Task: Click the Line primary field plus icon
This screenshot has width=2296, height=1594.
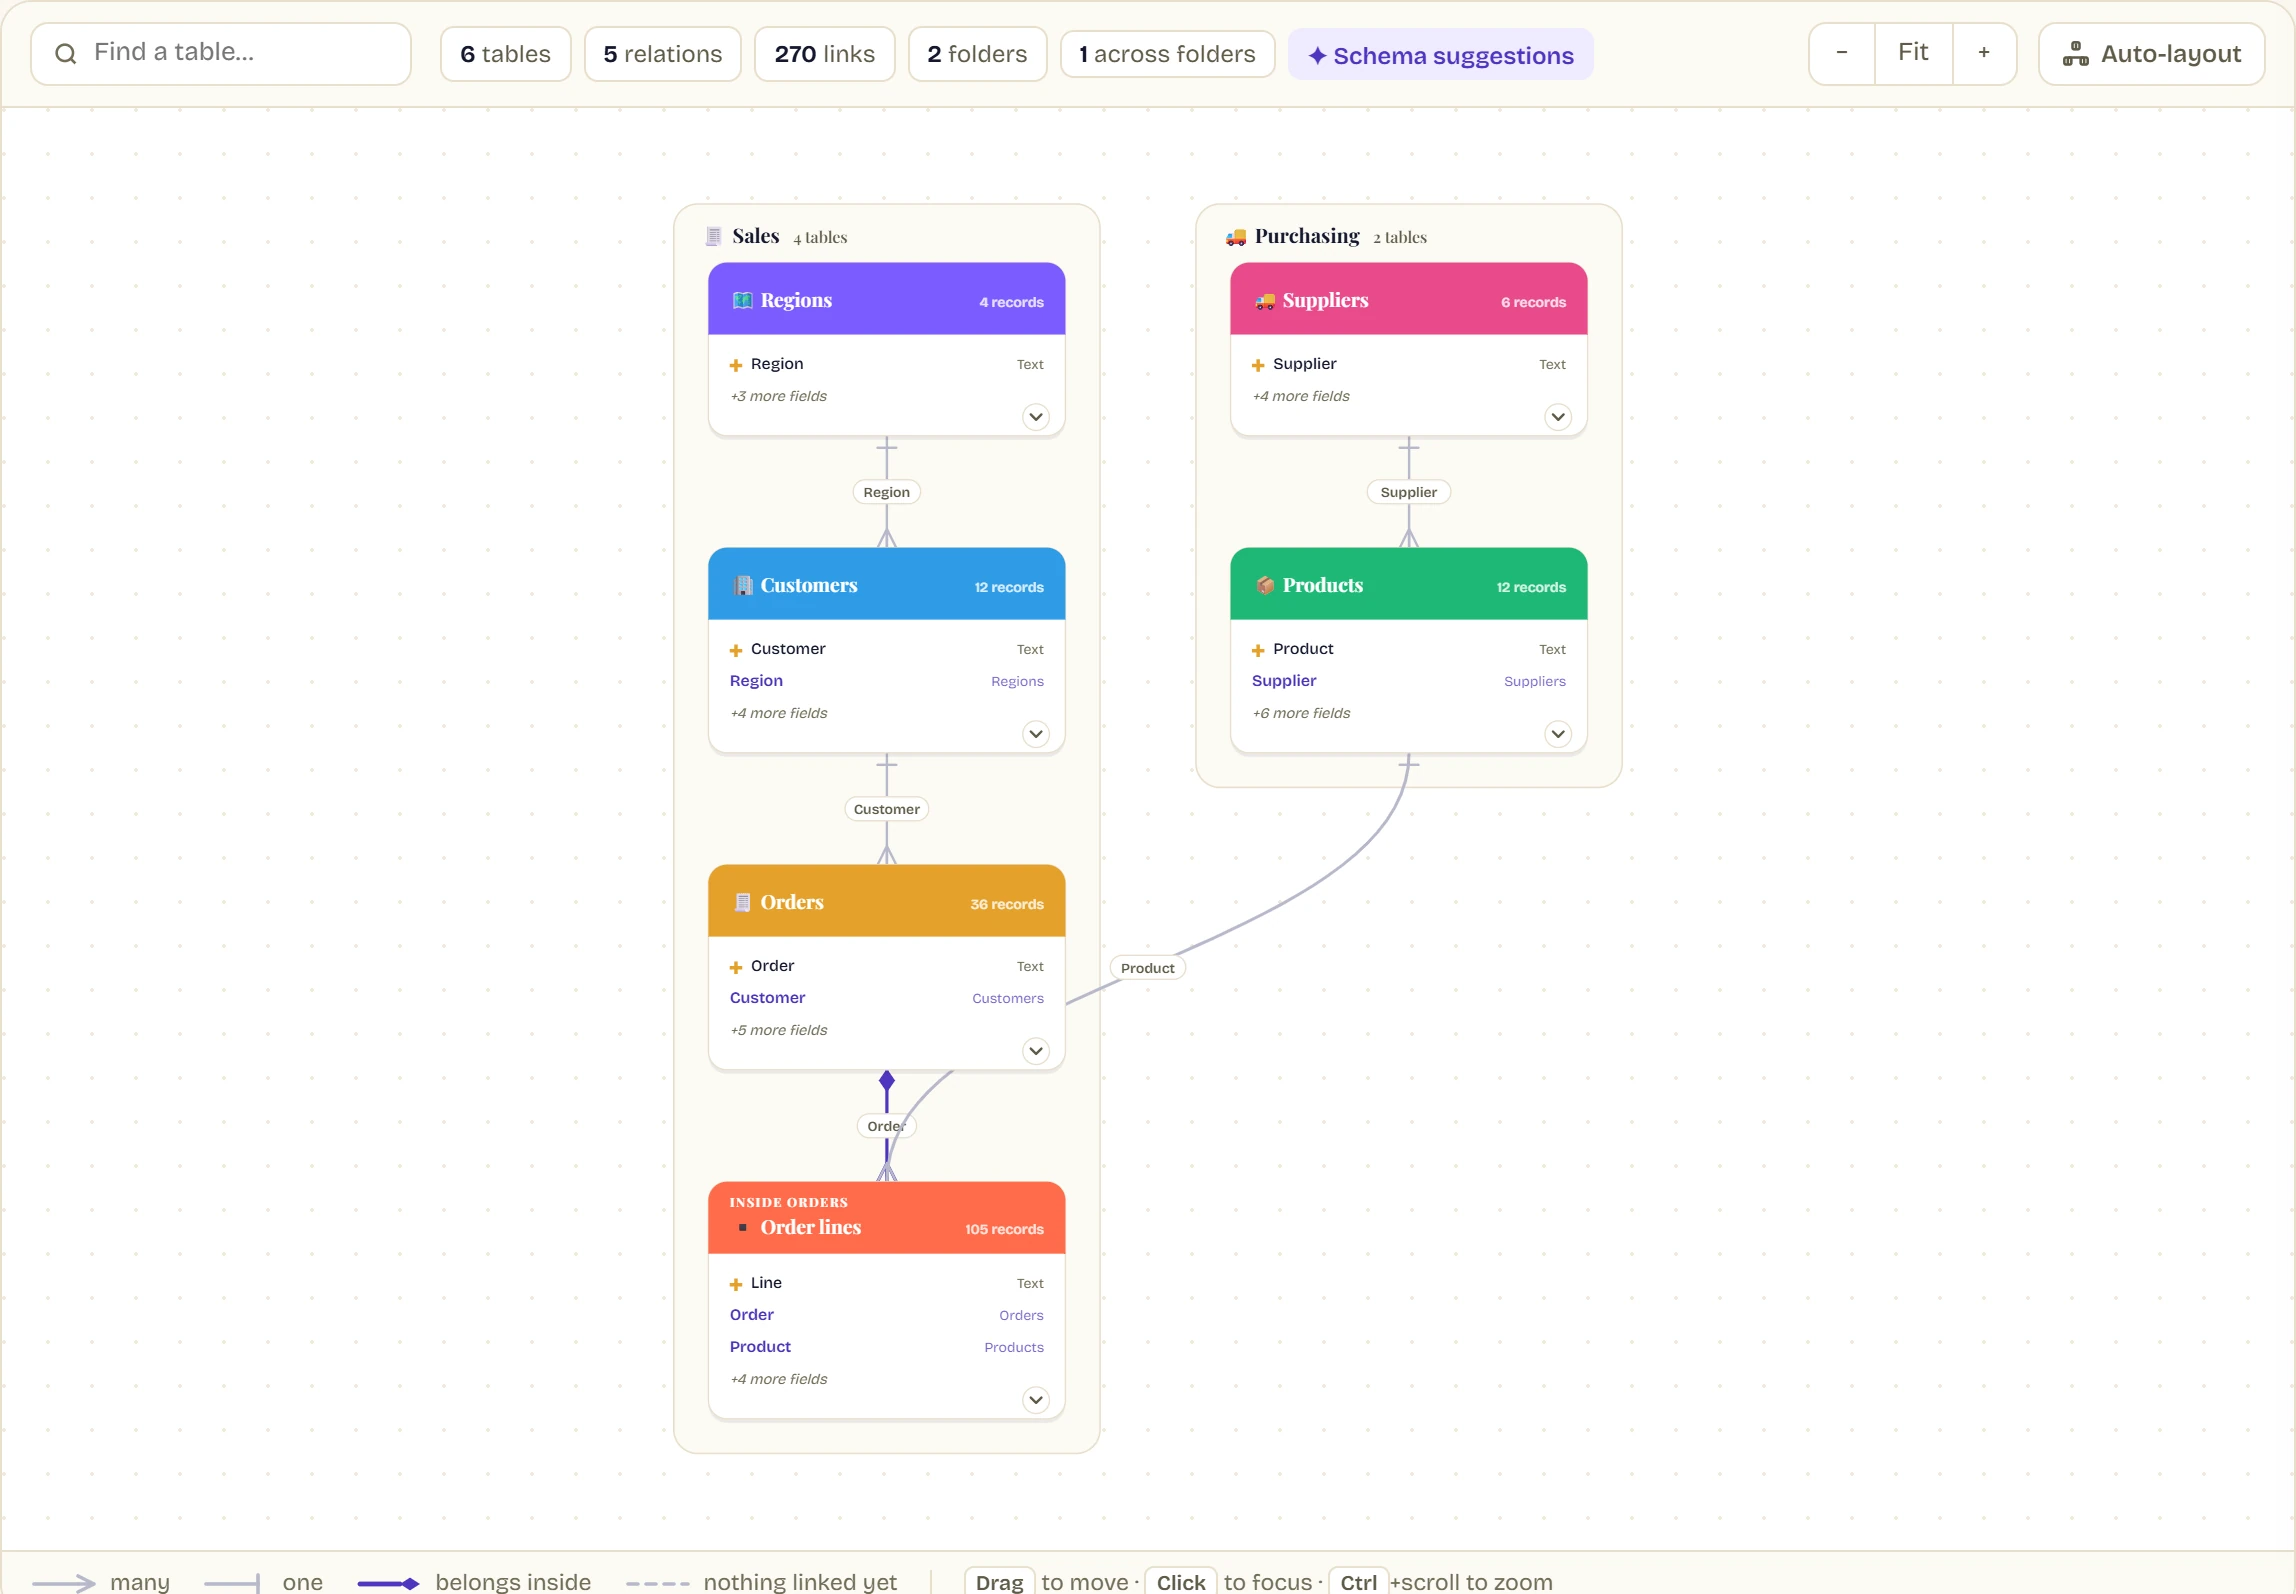Action: pyautogui.click(x=736, y=1284)
